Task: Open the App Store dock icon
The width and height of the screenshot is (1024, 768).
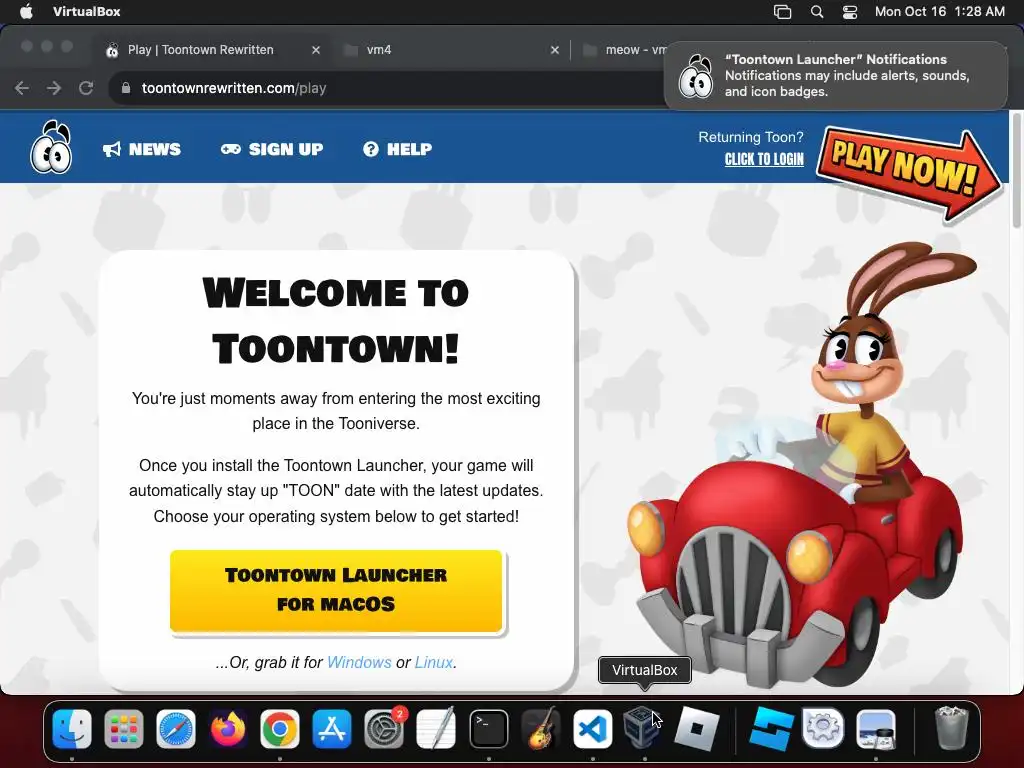Action: [x=332, y=729]
